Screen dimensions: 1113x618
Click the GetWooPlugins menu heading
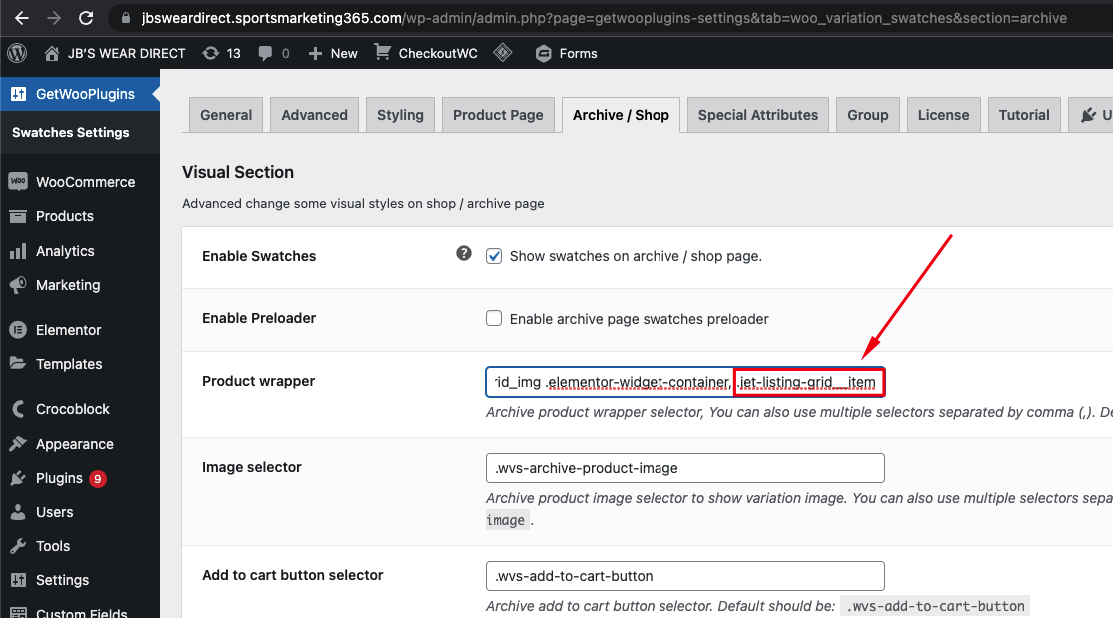coord(85,94)
